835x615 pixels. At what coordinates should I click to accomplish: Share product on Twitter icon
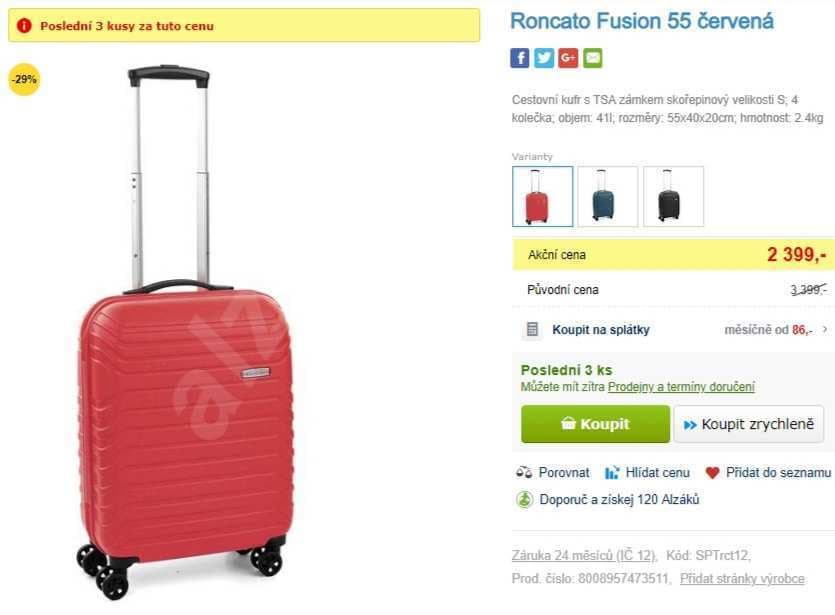[x=544, y=58]
